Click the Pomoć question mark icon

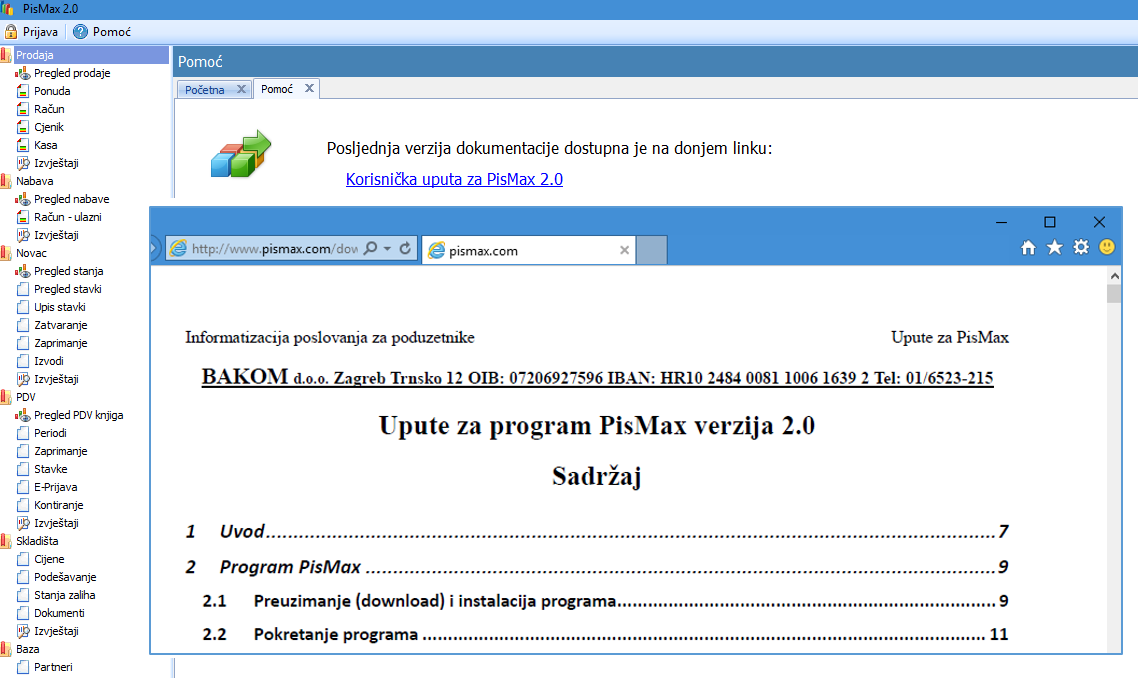point(81,32)
